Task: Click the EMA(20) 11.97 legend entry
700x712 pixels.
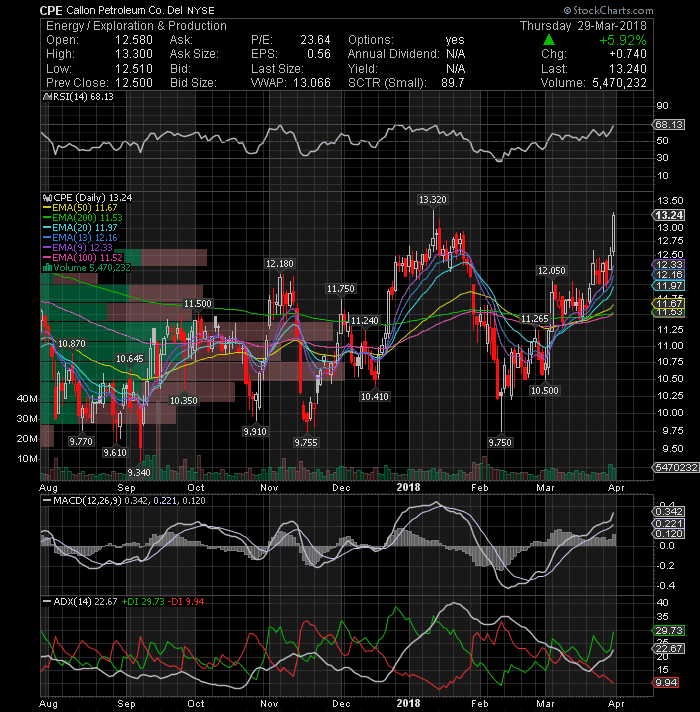Action: pos(84,227)
